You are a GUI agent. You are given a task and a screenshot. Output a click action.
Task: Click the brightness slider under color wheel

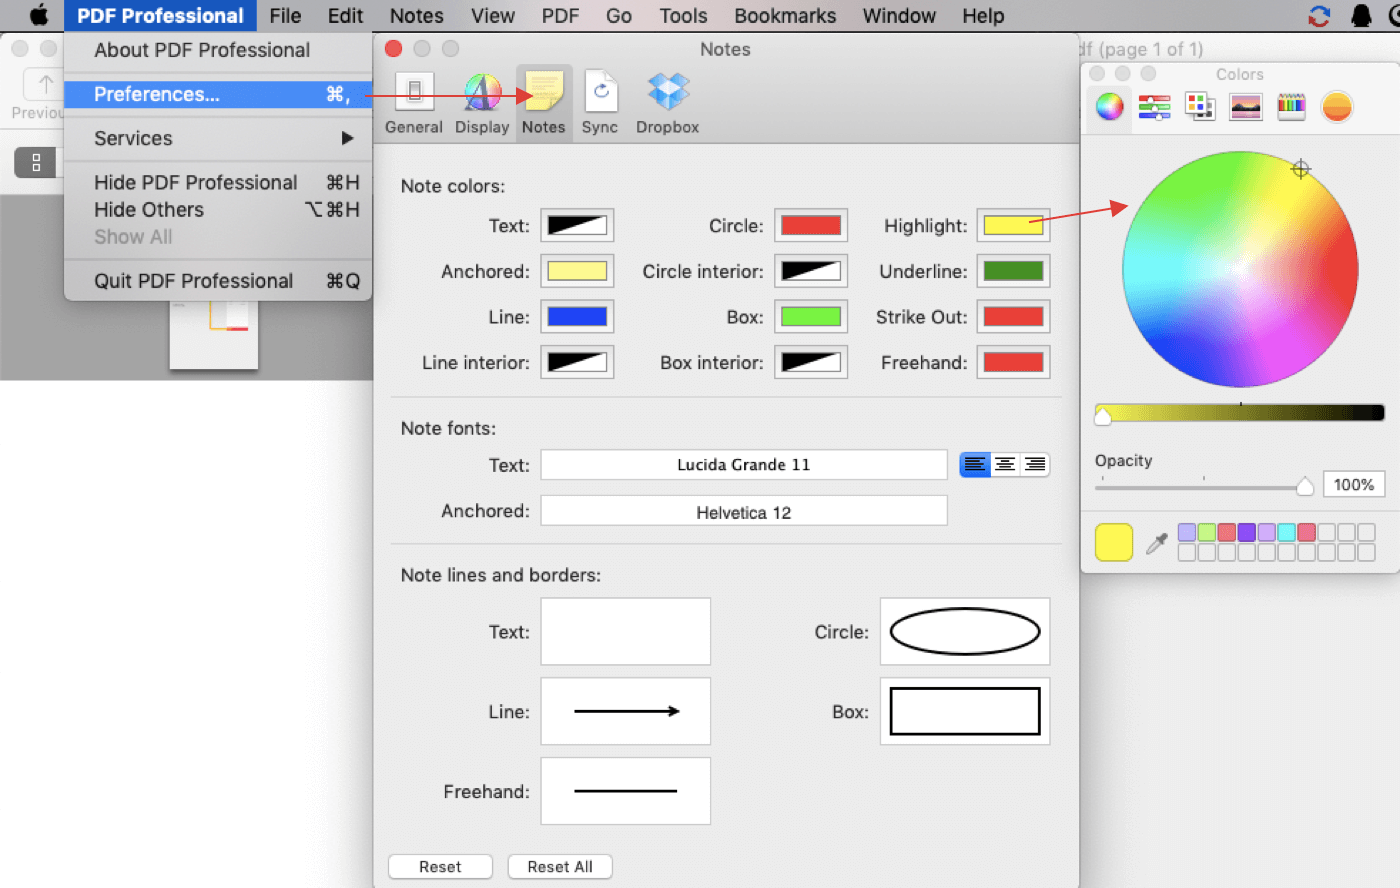[1240, 413]
